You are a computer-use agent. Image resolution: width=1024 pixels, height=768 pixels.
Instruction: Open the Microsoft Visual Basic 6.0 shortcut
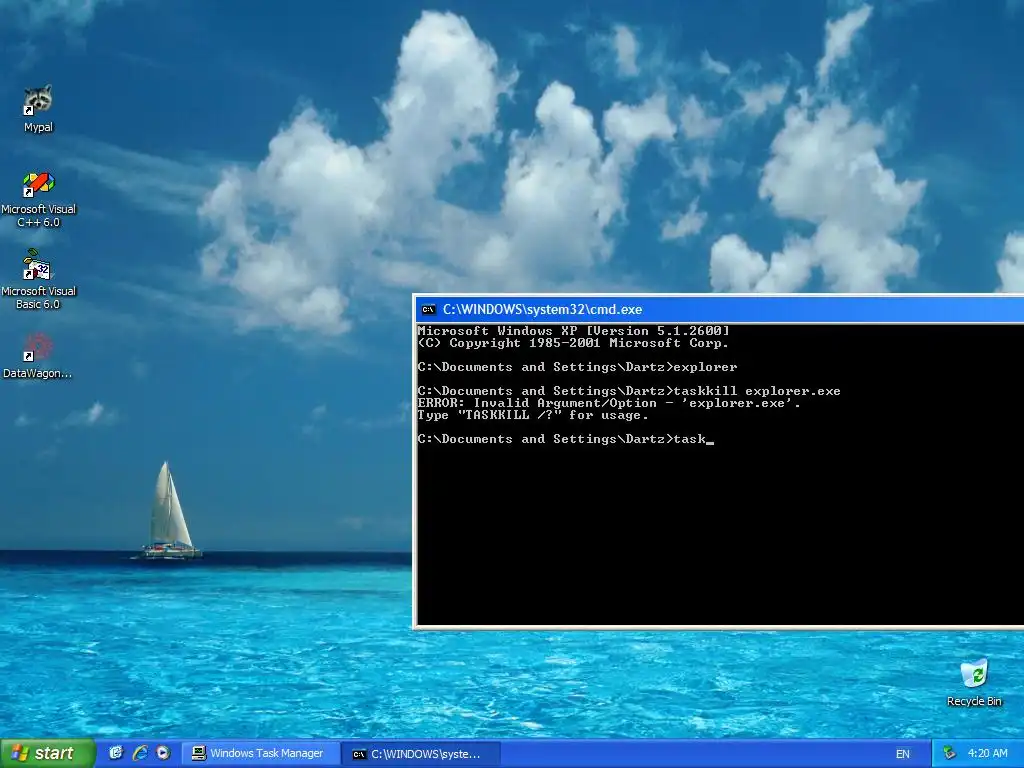38,281
